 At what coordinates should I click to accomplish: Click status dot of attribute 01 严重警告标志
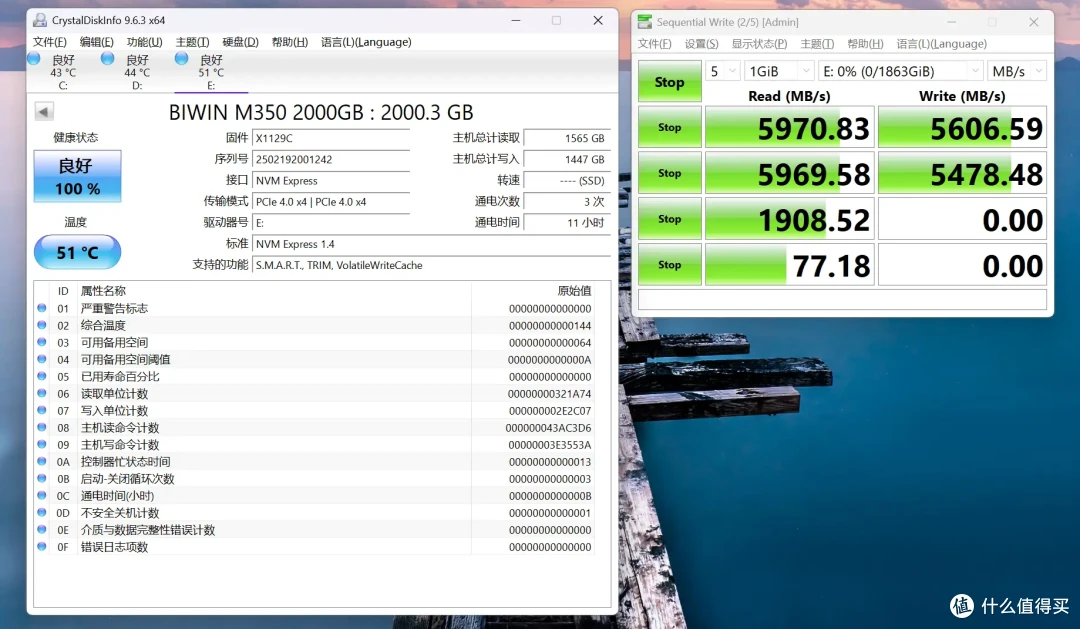point(42,308)
